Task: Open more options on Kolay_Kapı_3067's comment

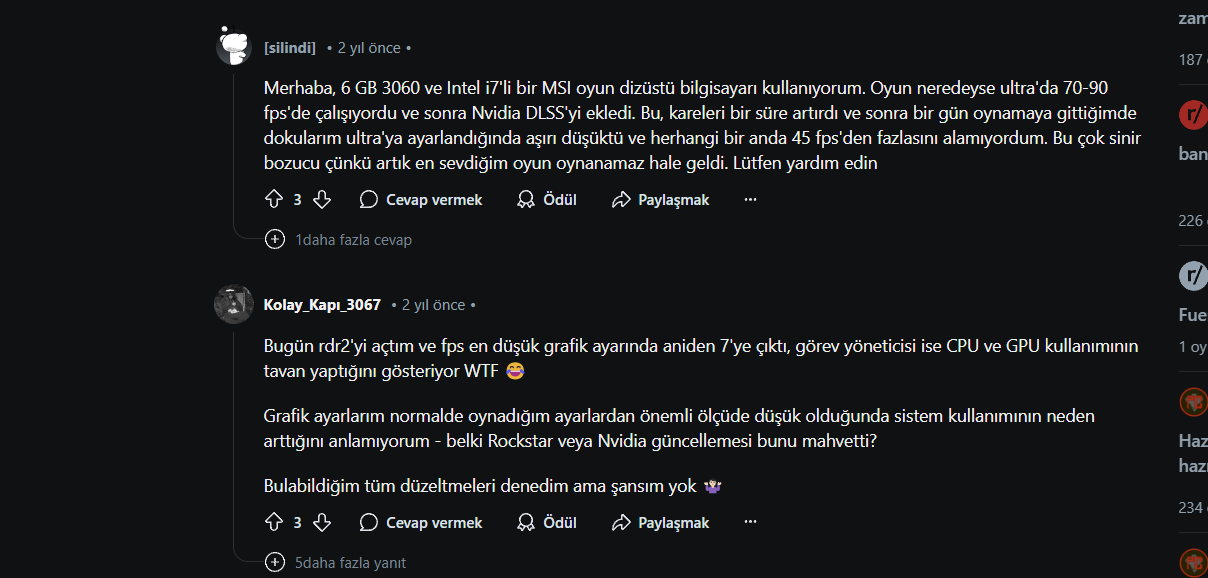Action: tap(750, 522)
